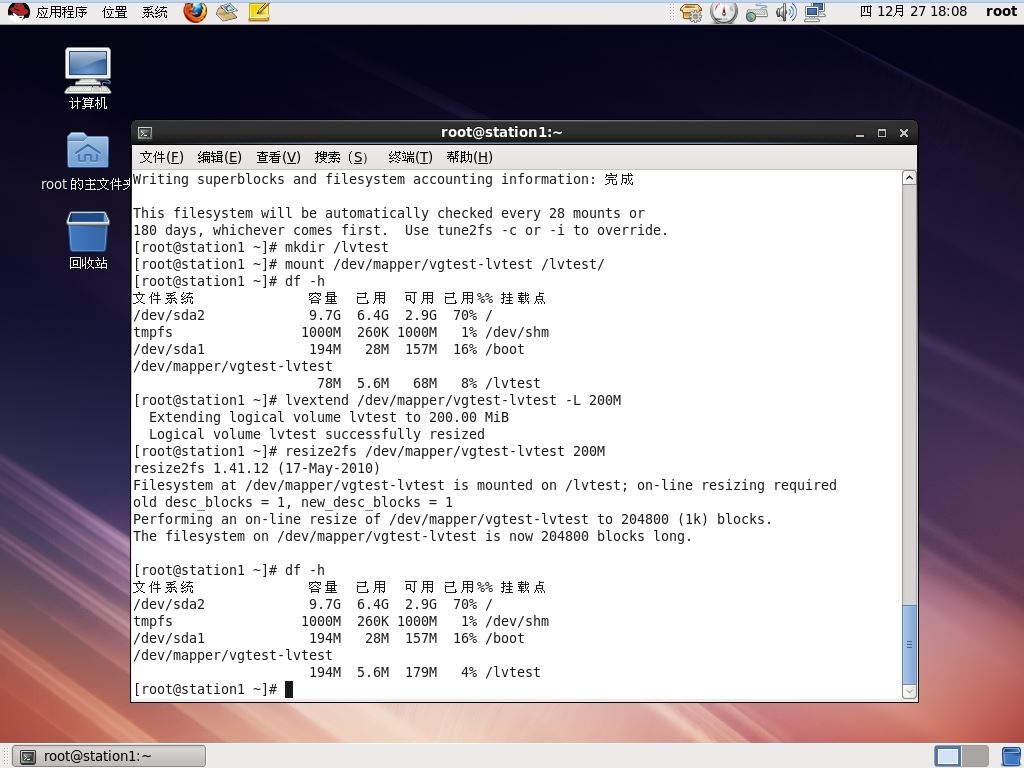Click 'is now 204800 blocks long' line

(412, 536)
